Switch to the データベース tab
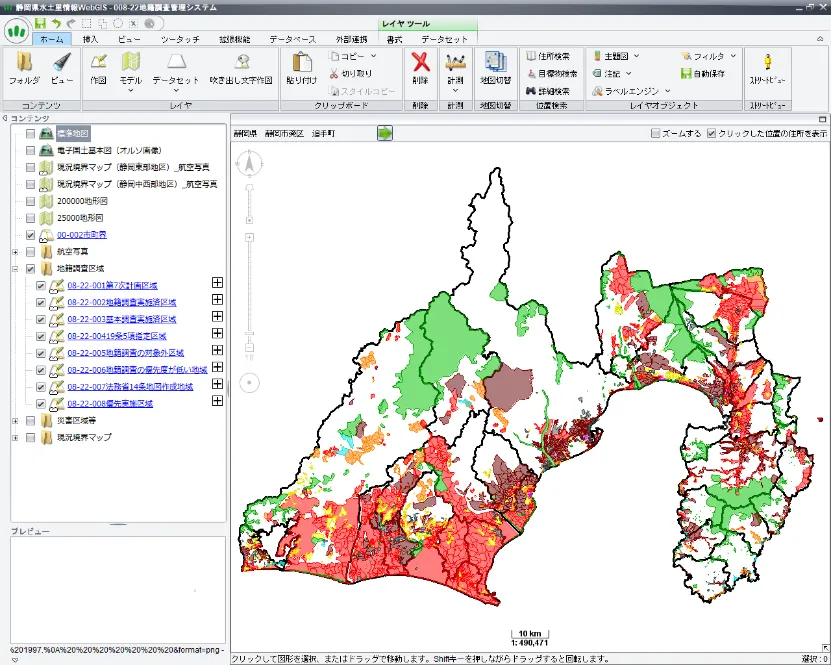831x665 pixels. pyautogui.click(x=293, y=39)
